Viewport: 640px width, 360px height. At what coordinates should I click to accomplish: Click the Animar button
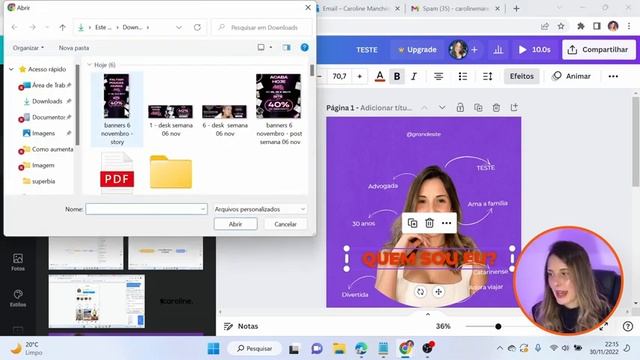pyautogui.click(x=571, y=76)
